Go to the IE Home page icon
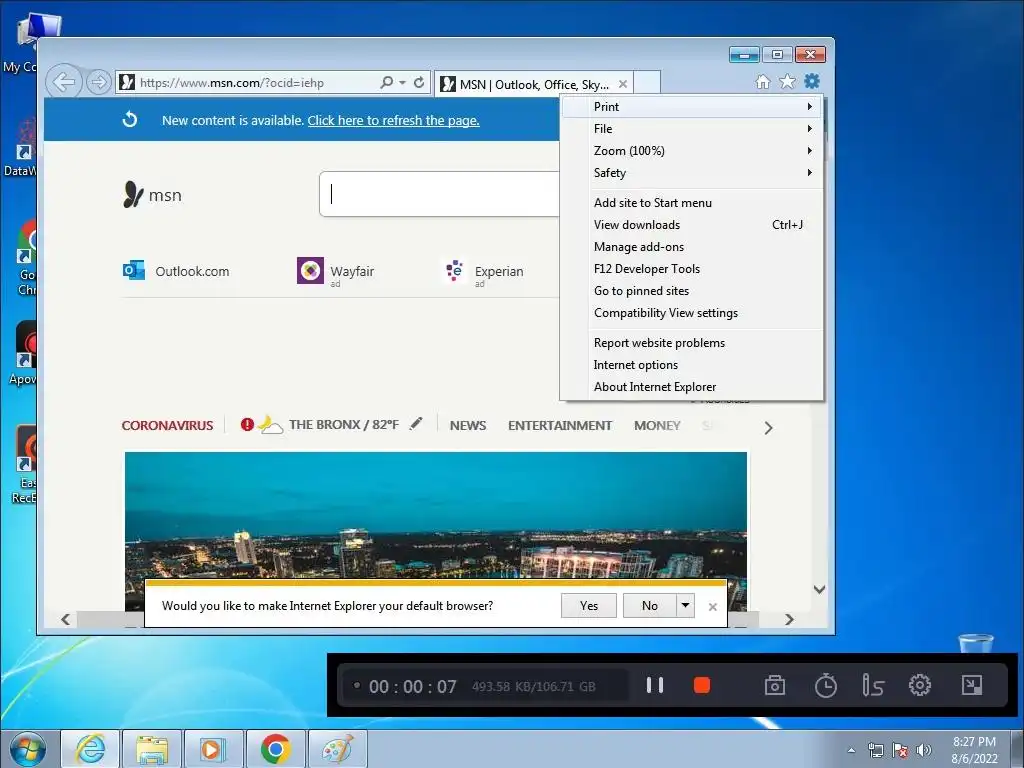The image size is (1024, 768). pyautogui.click(x=763, y=82)
